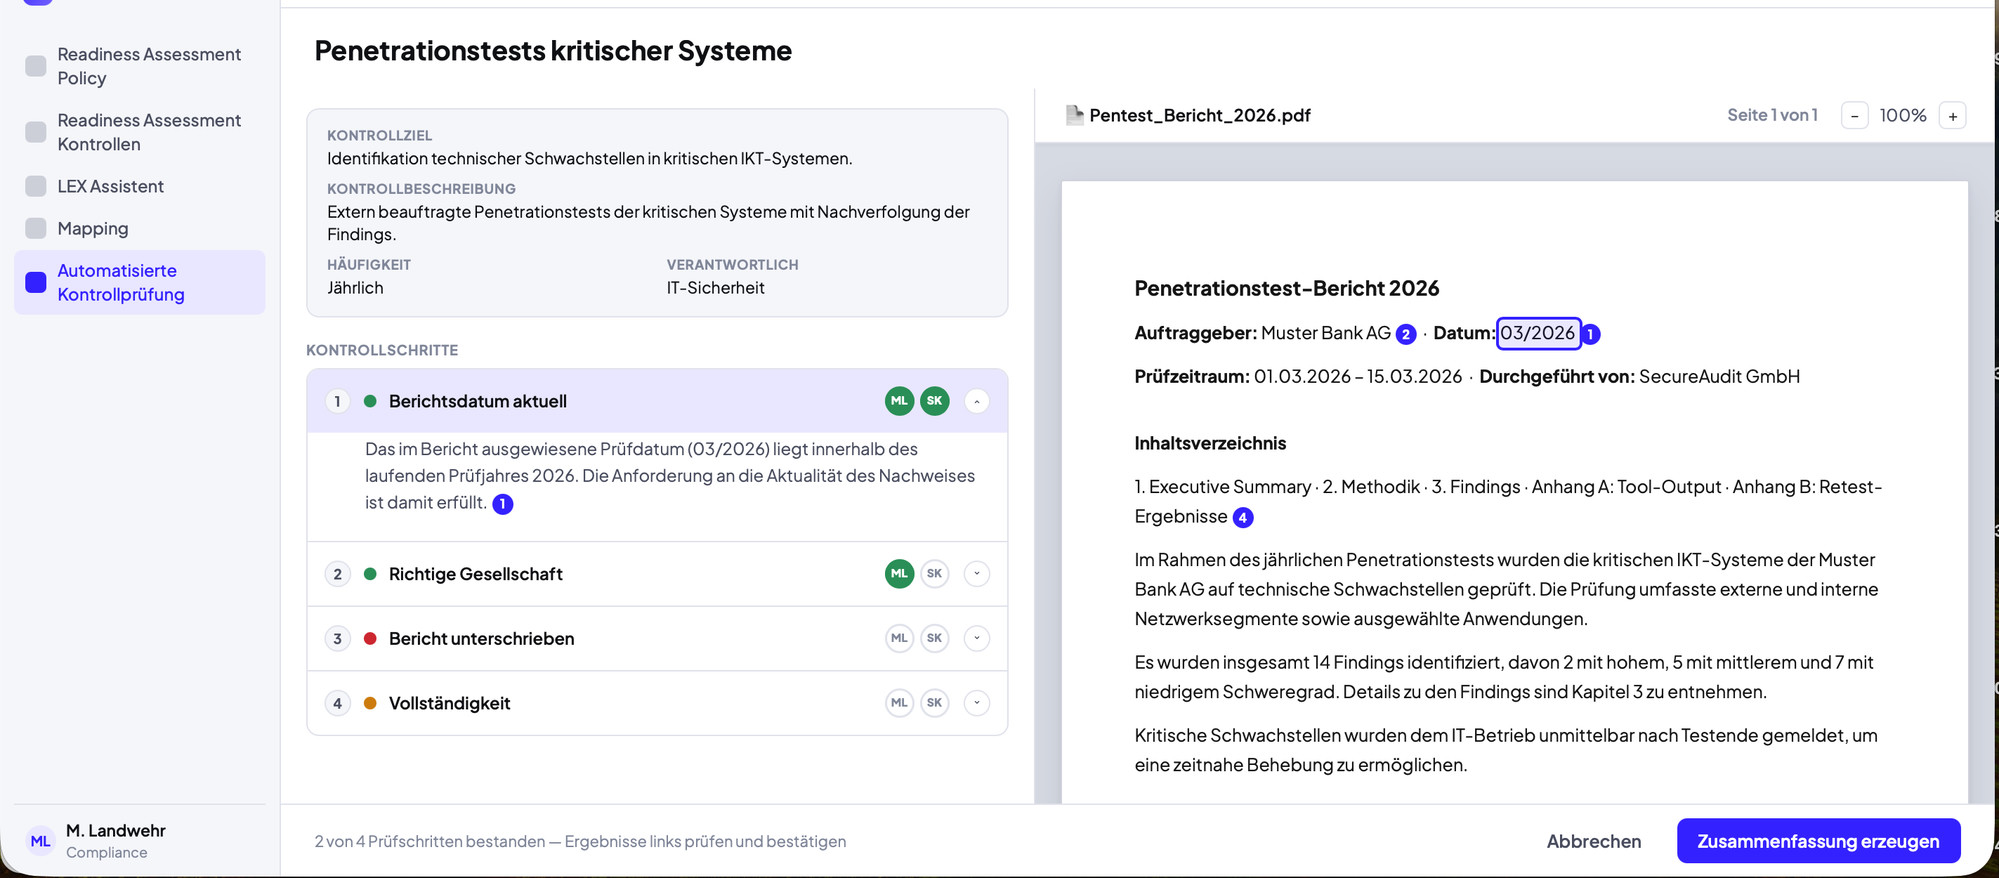The height and width of the screenshot is (878, 1999).
Task: Increase PDF zoom with the plus button
Action: 1952,115
